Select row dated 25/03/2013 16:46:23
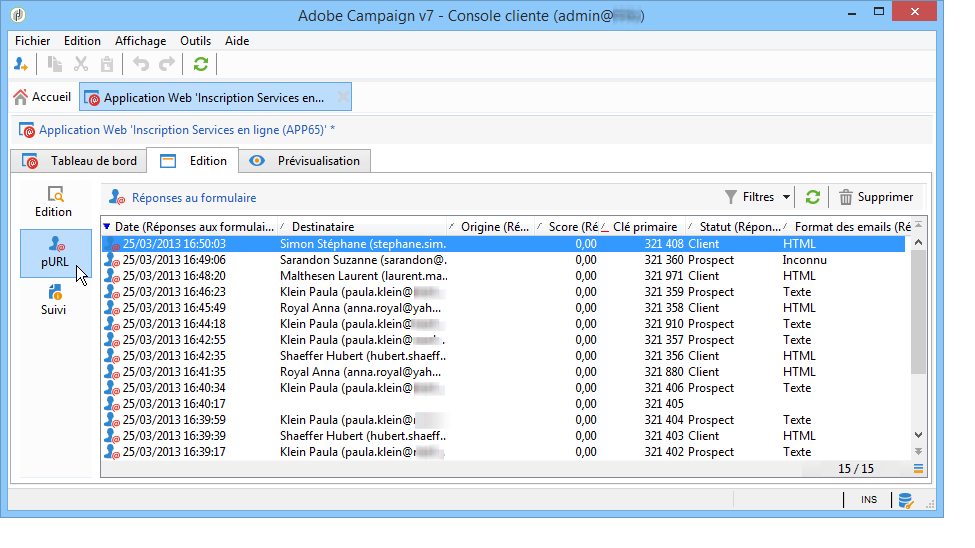975x548 pixels. click(x=504, y=292)
